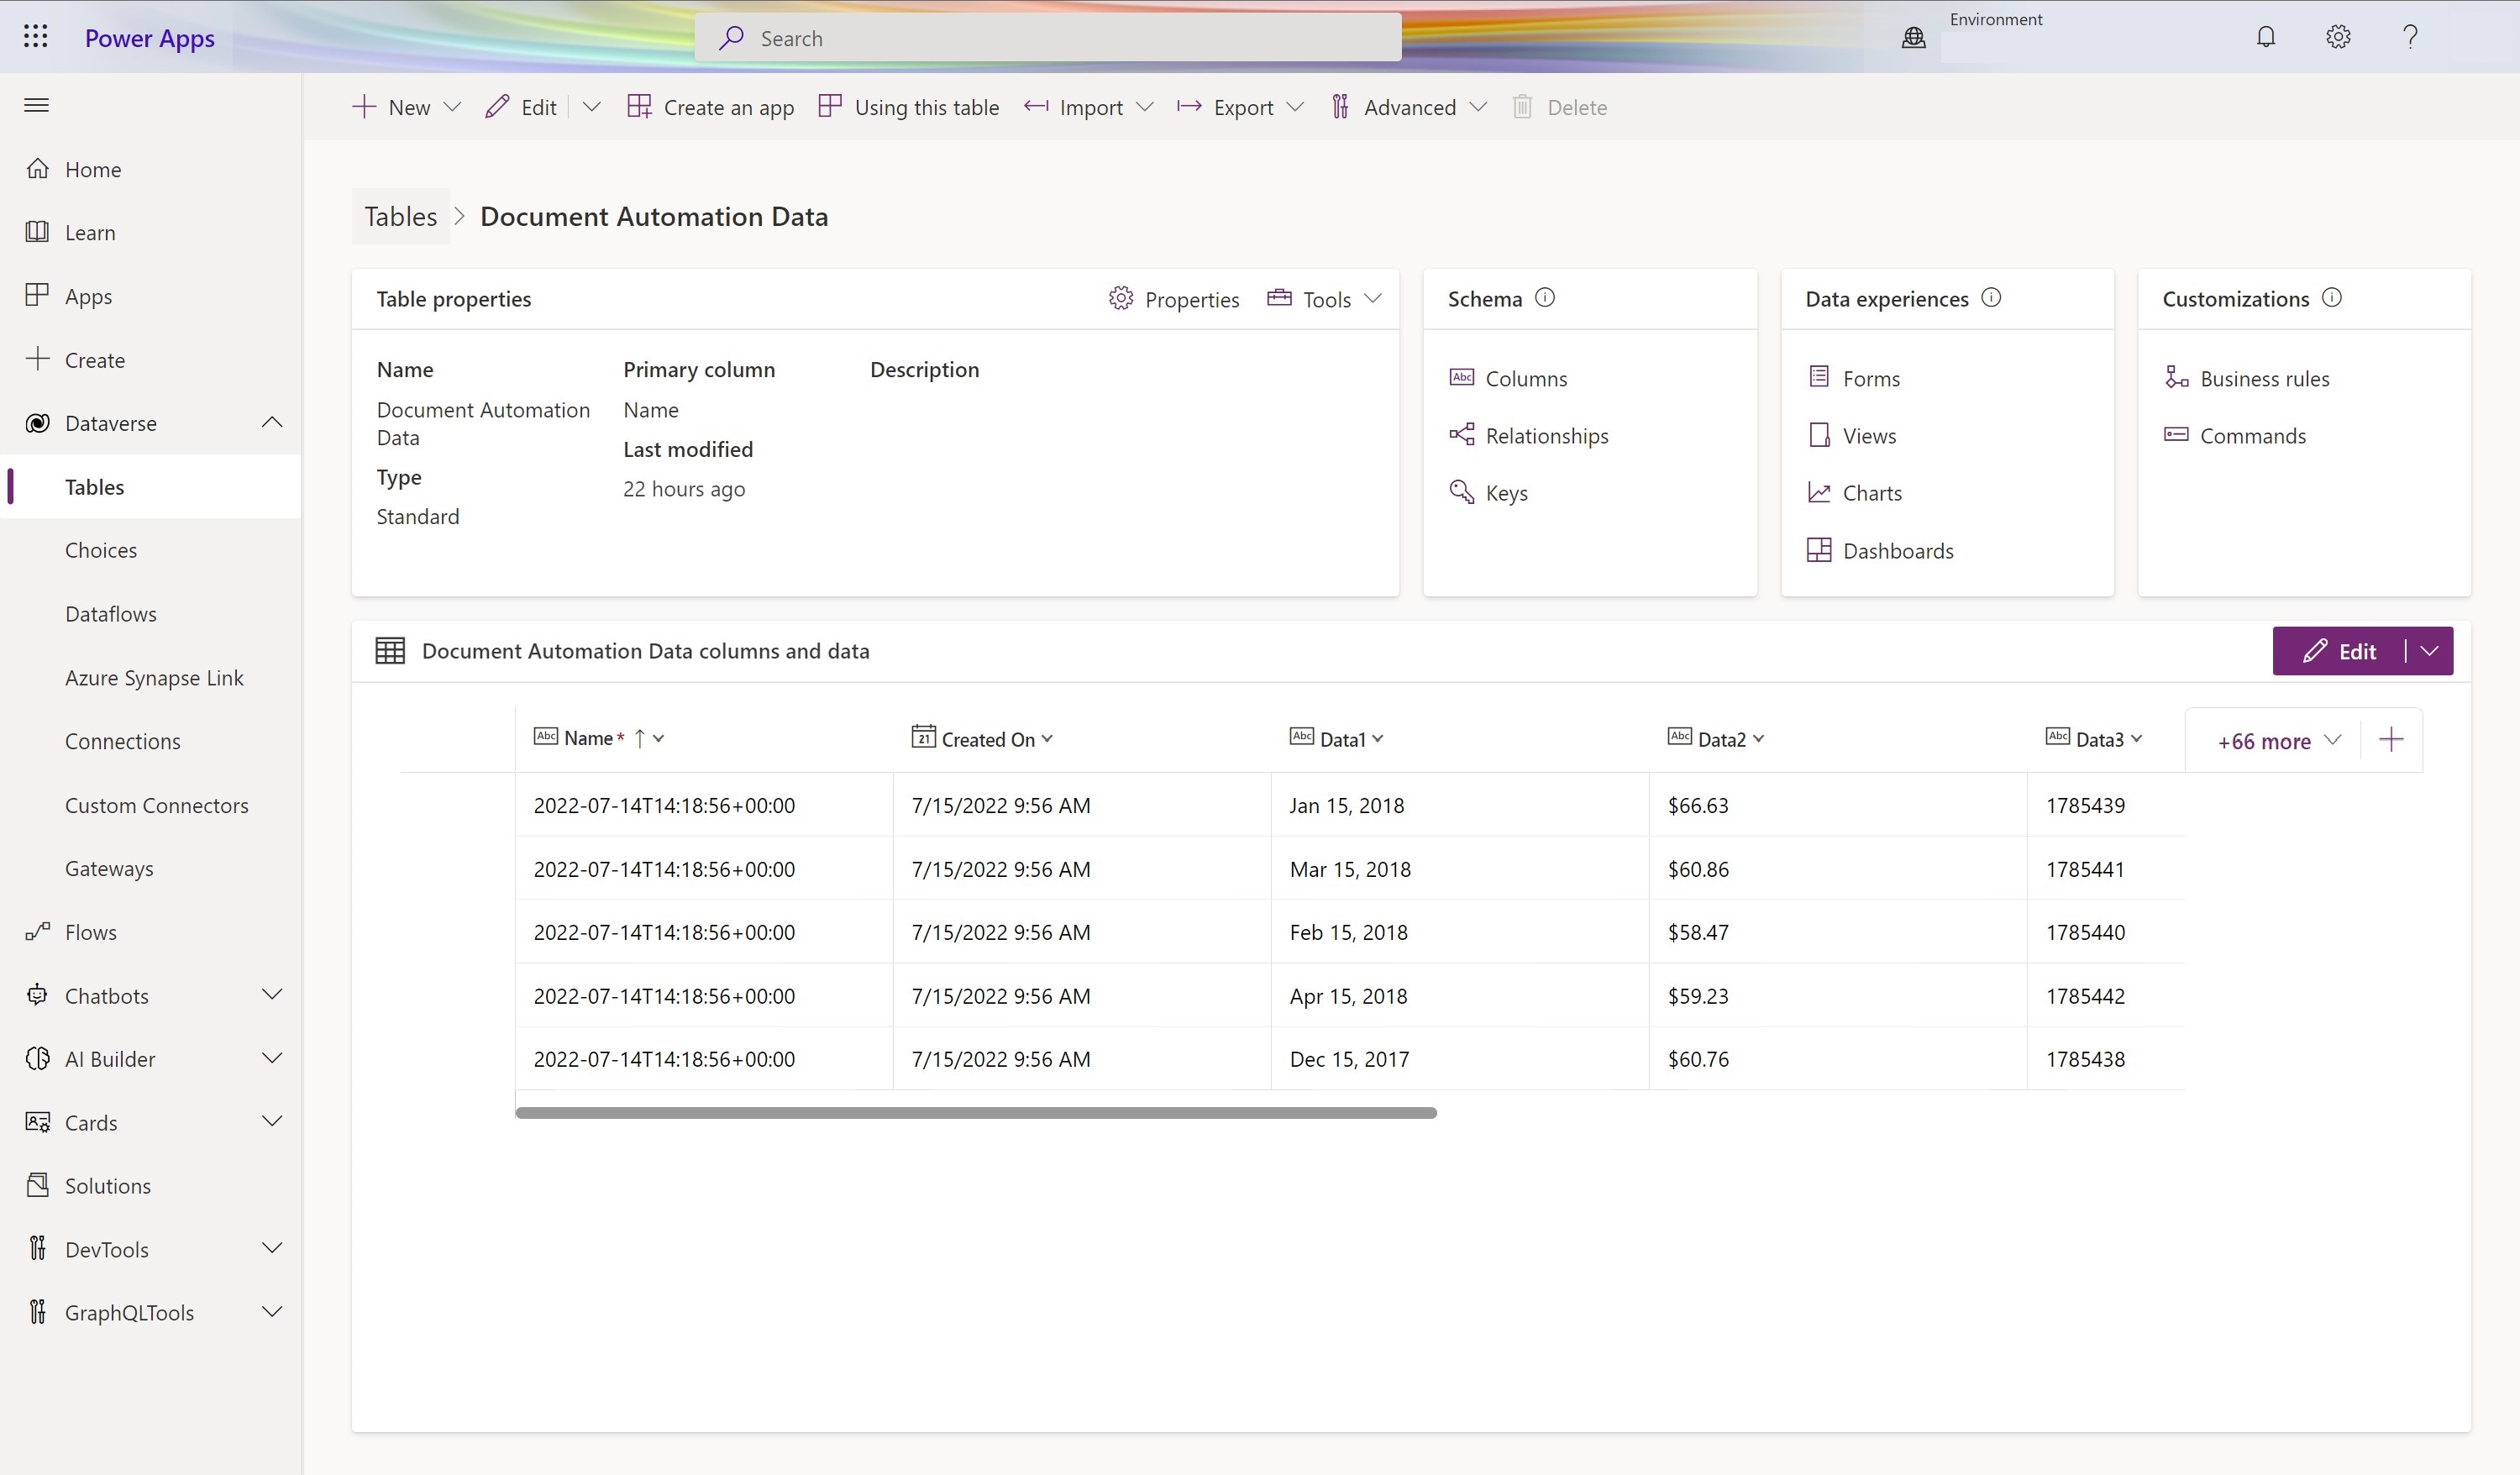The height and width of the screenshot is (1475, 2520).
Task: Click info icon next to Data experiences
Action: (x=1991, y=298)
